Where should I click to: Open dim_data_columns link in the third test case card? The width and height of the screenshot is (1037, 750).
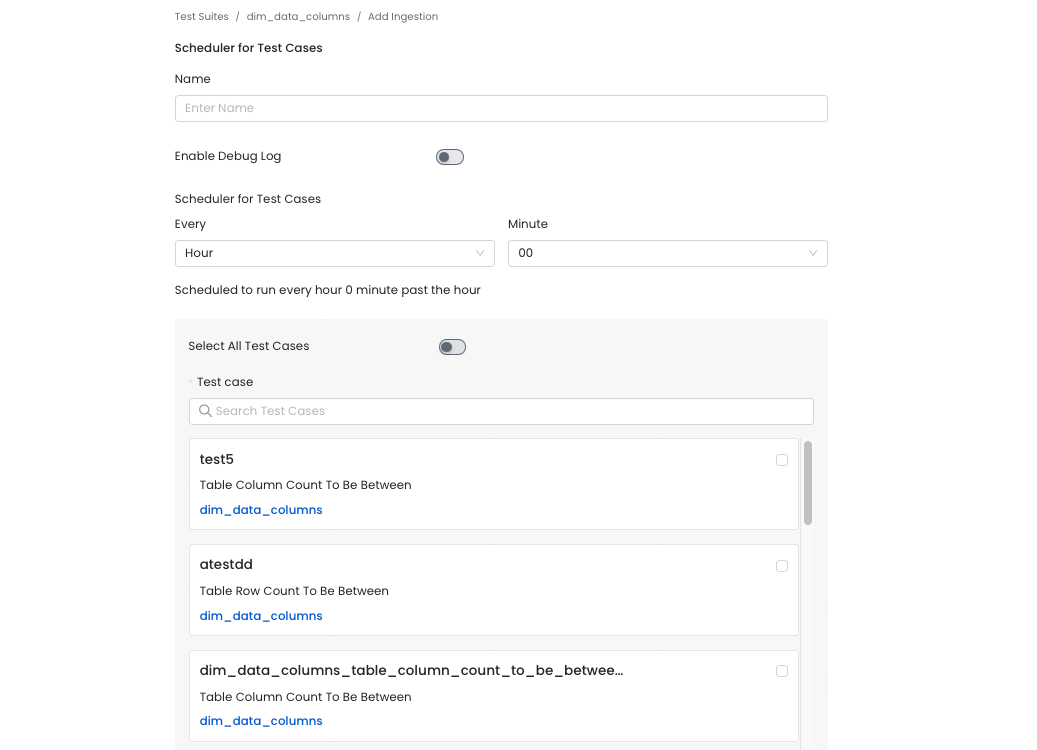point(261,721)
